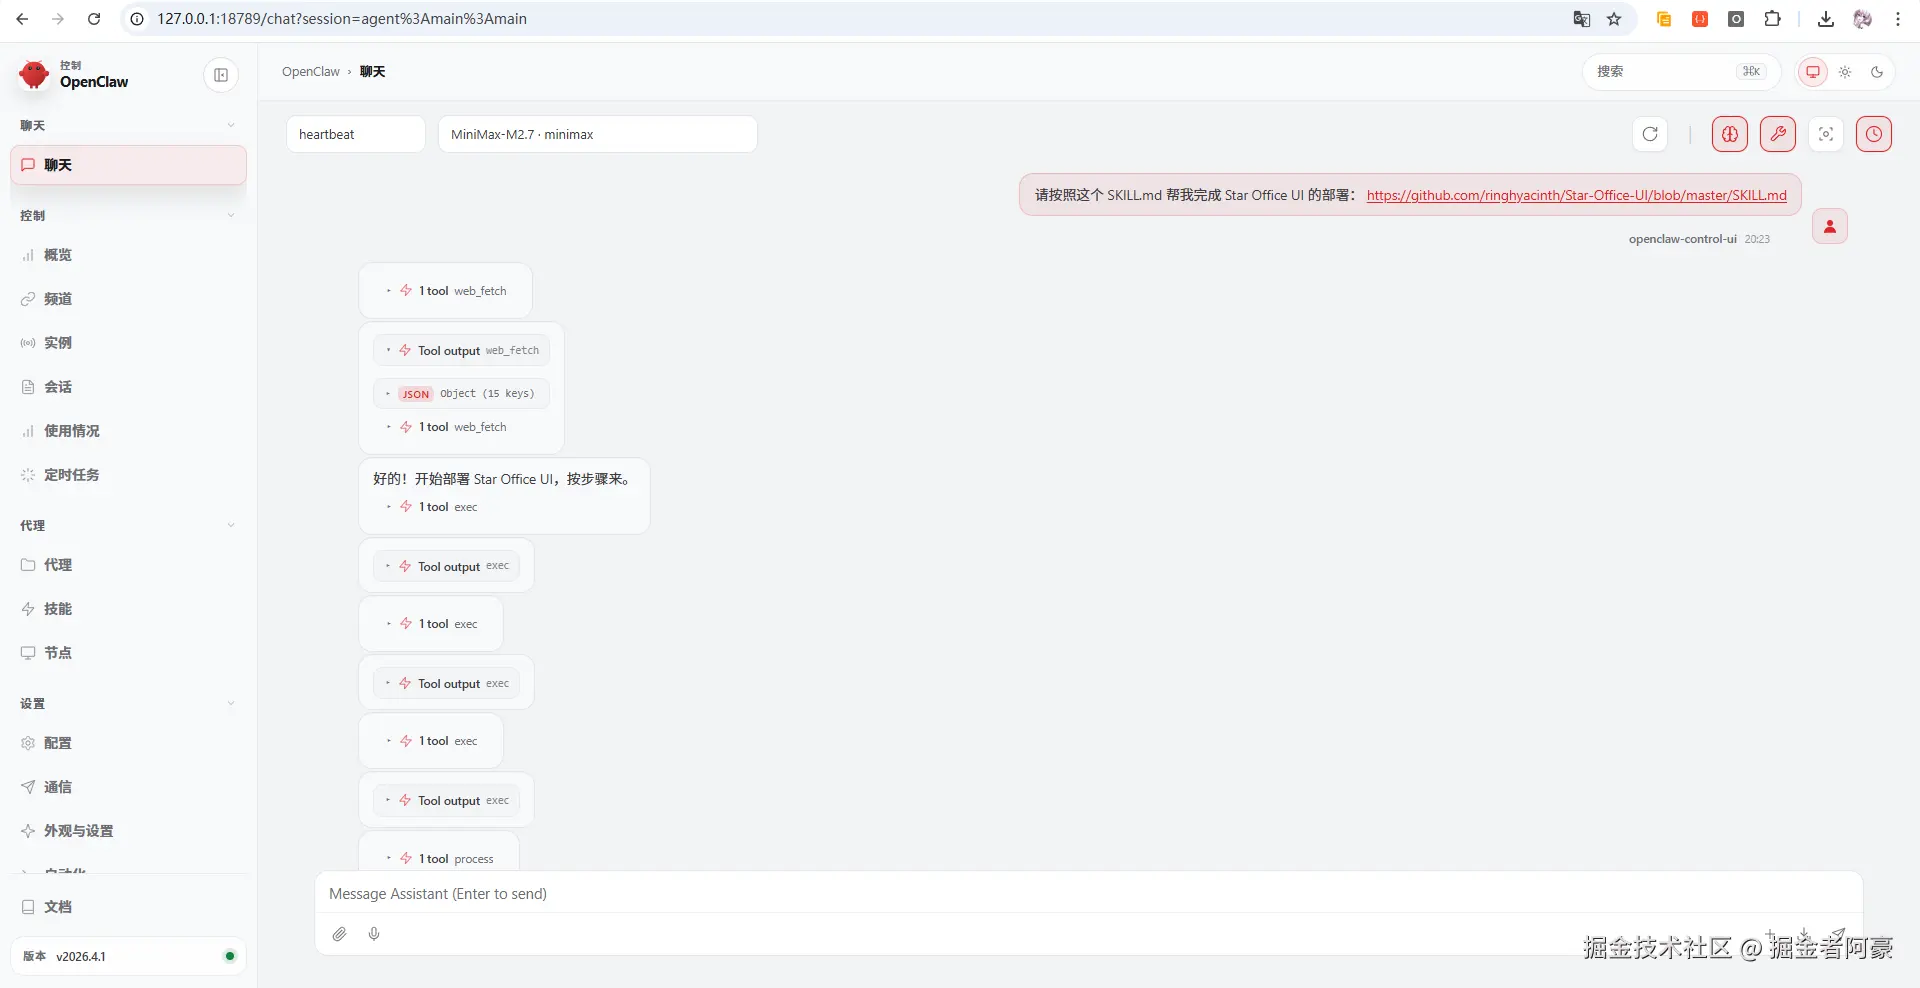Image resolution: width=1920 pixels, height=988 pixels.
Task: Open the 技能 skills page
Action: [x=128, y=609]
